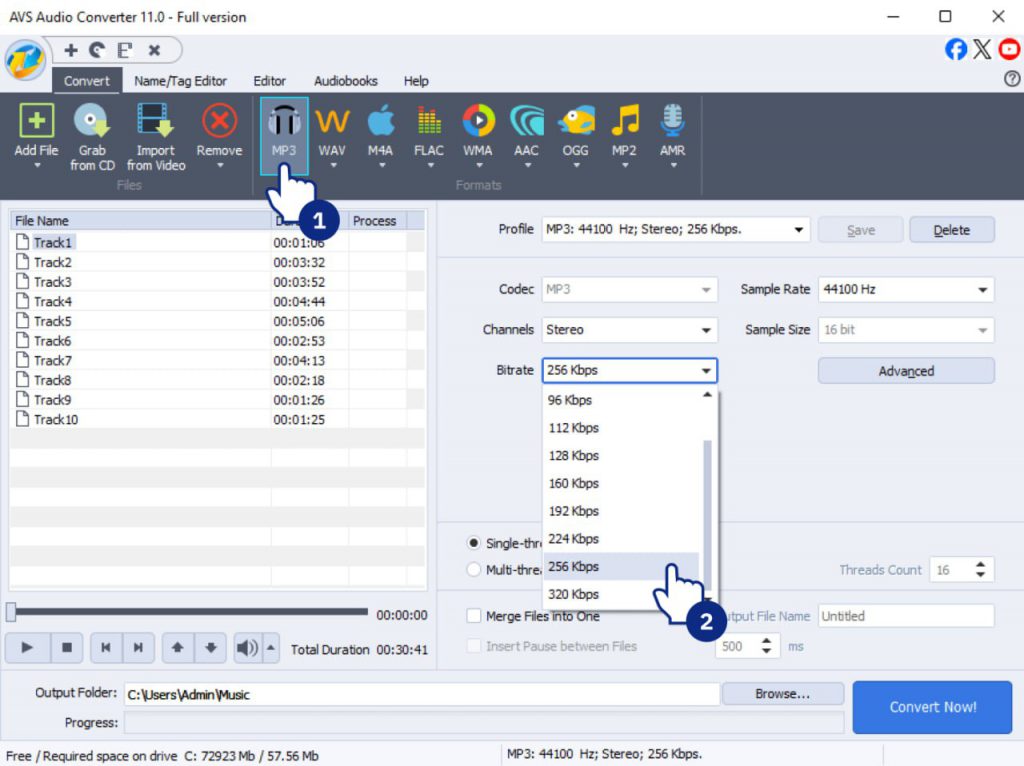
Task: Enable Single-threaded Mode option
Action: [x=471, y=543]
